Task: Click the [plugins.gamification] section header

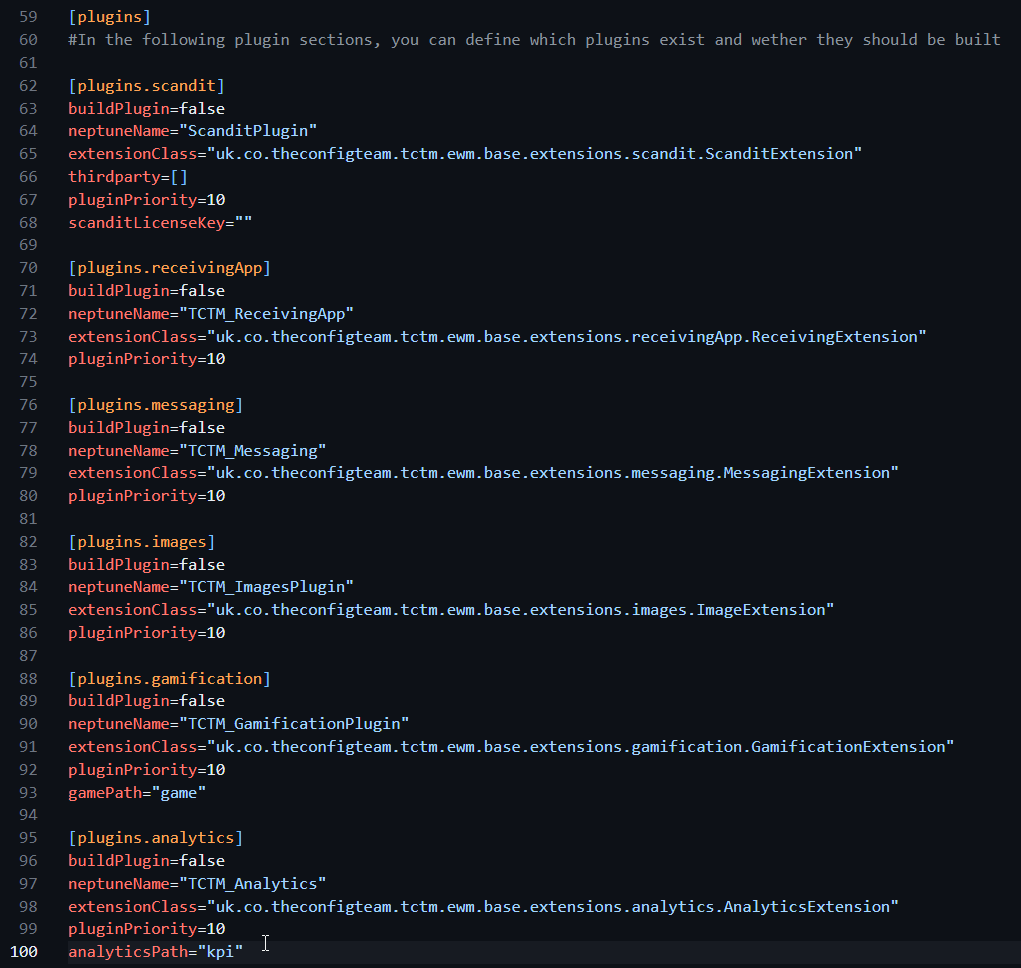Action: [169, 679]
